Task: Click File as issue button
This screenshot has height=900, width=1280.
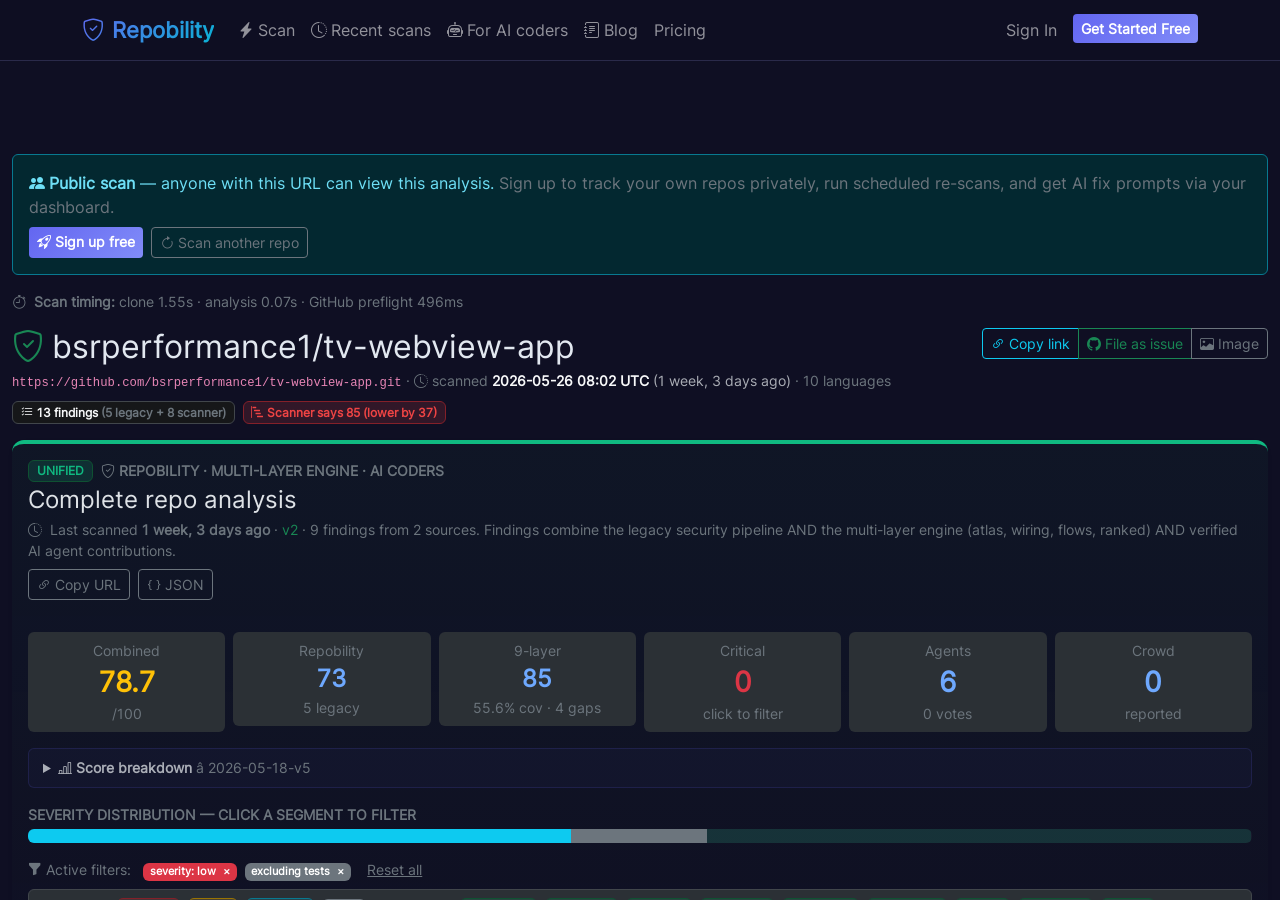Action: pos(1135,343)
